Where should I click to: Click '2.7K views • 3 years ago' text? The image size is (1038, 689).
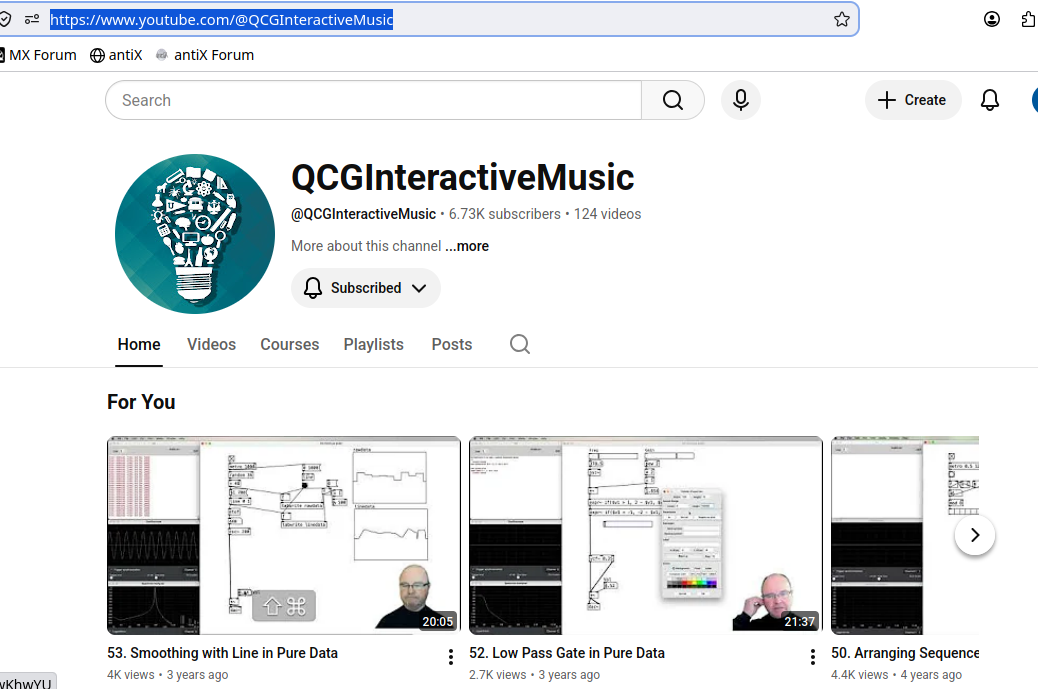point(534,675)
